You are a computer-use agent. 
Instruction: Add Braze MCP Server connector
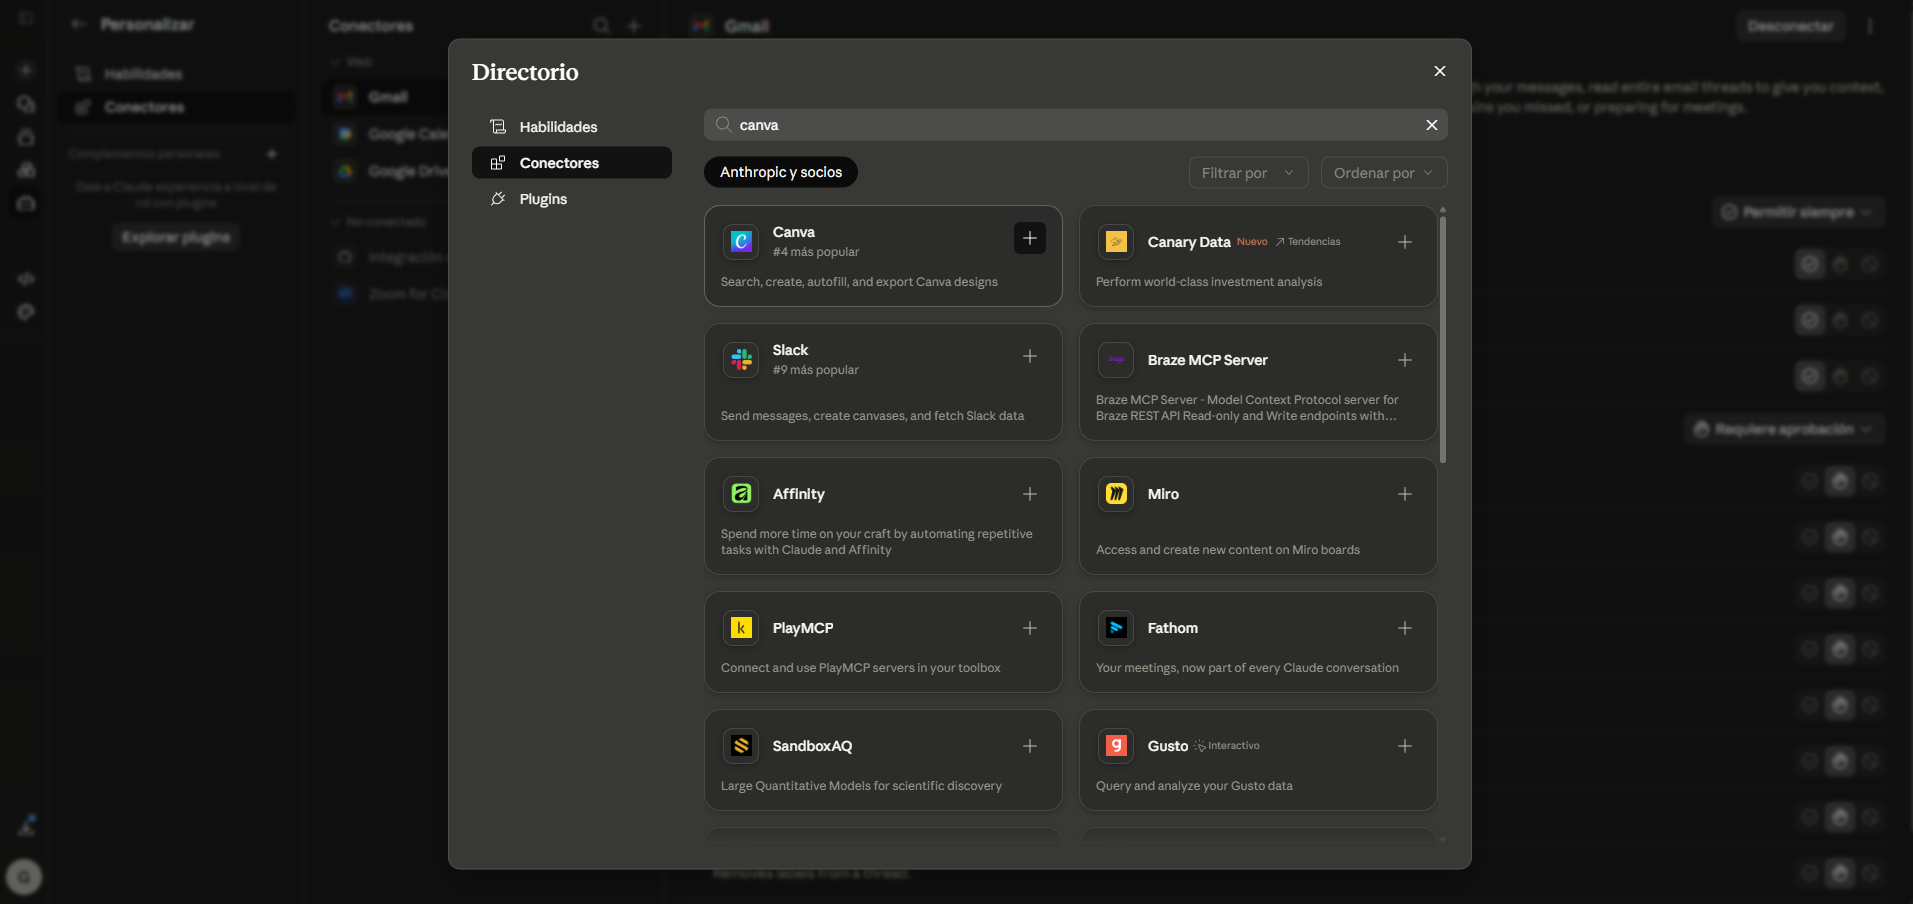1405,360
